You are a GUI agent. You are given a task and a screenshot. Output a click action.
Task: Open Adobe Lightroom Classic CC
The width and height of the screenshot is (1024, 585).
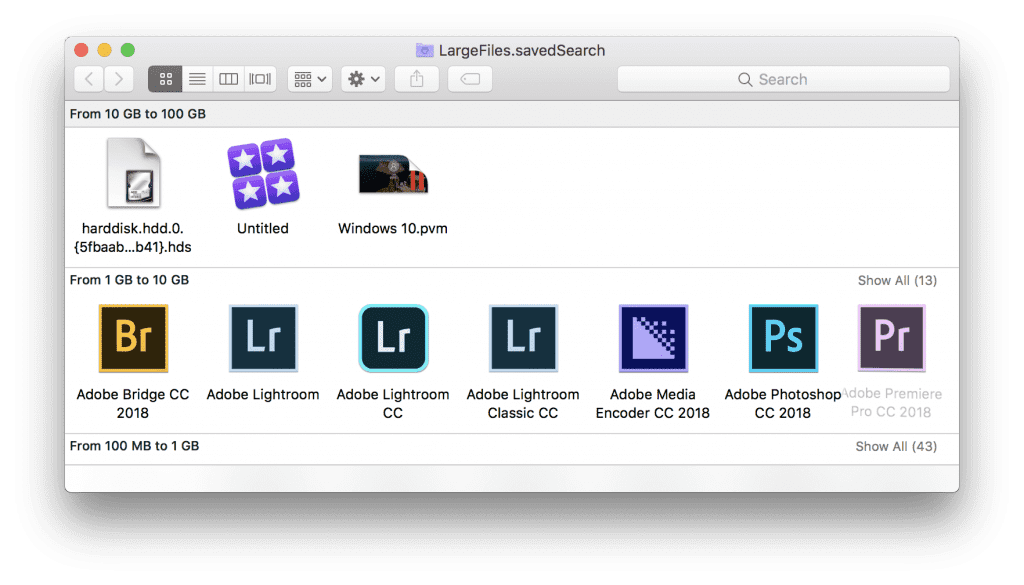pyautogui.click(x=523, y=338)
